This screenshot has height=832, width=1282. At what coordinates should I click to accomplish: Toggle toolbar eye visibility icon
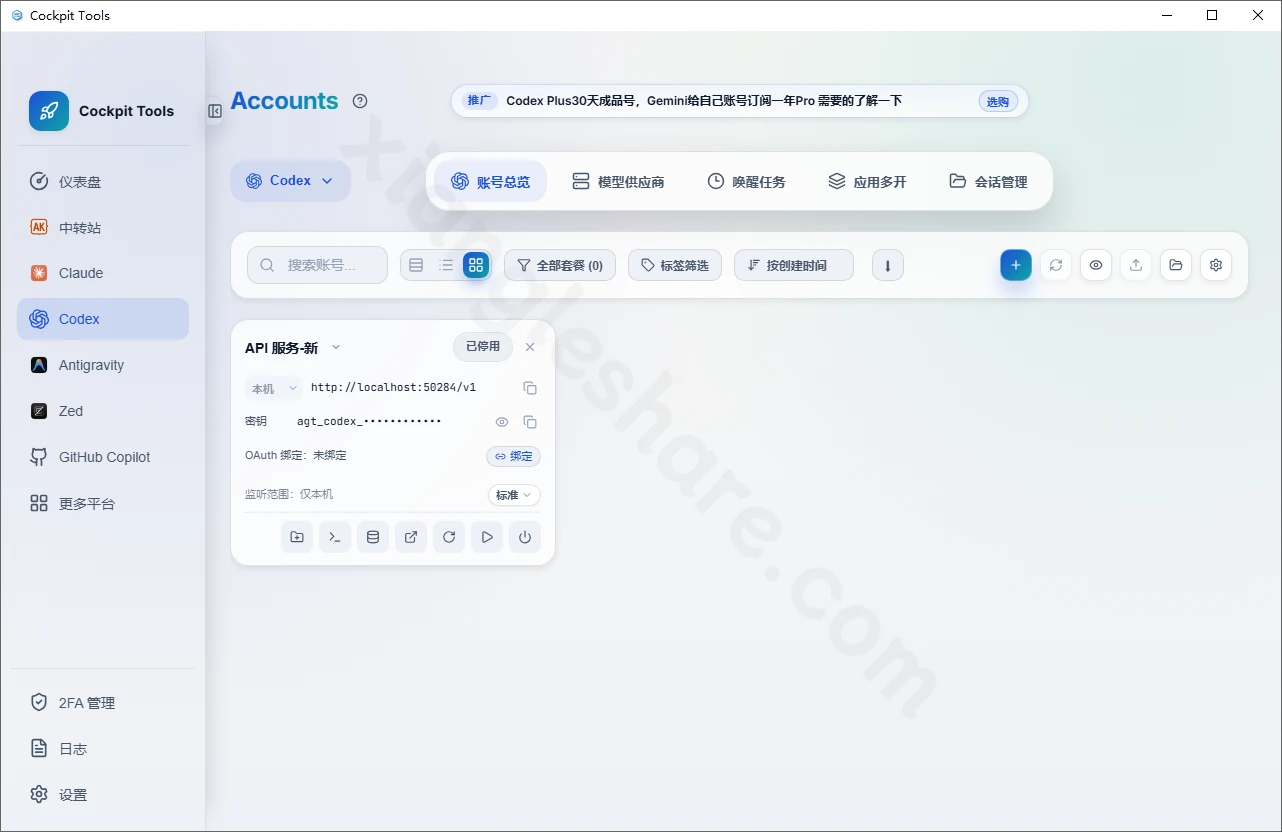coord(1096,265)
